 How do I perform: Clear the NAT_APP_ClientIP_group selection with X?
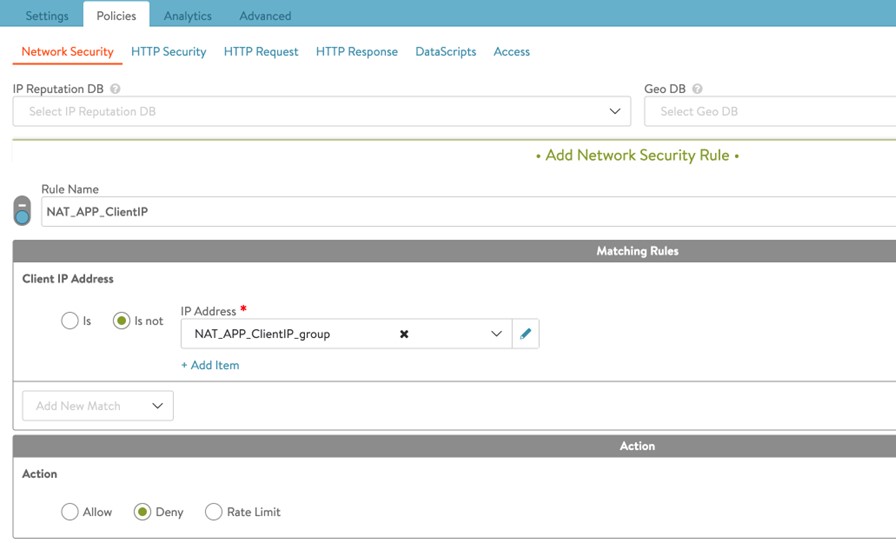pos(404,334)
